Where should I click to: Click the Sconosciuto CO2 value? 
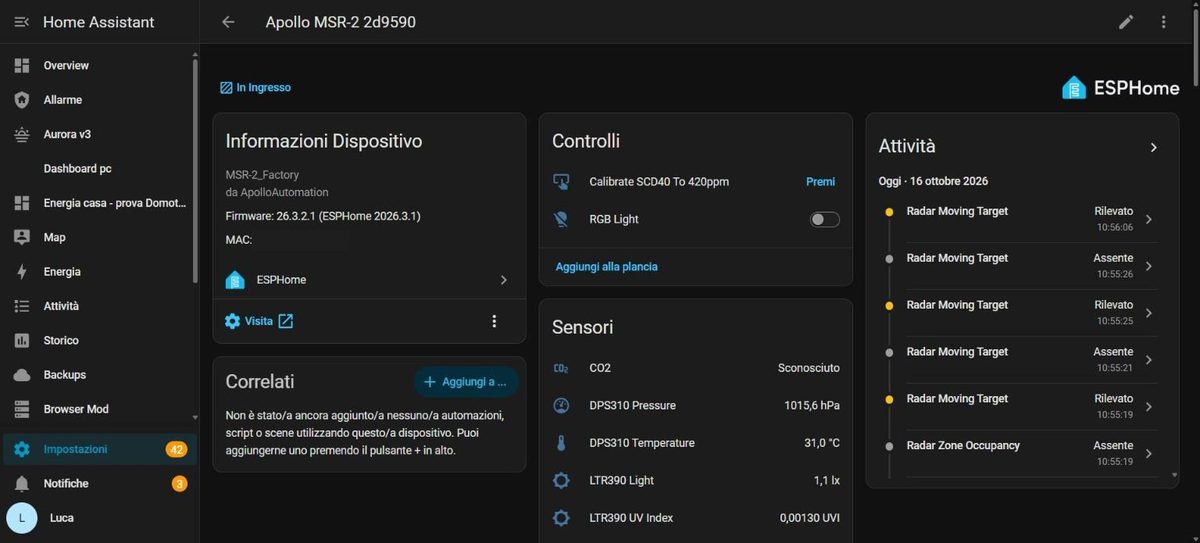[809, 368]
